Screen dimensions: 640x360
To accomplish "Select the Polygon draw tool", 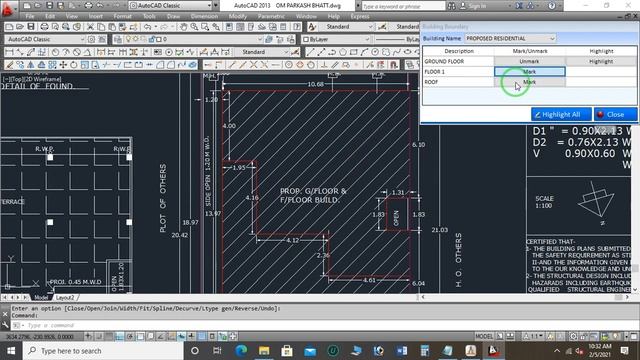I will [x=343, y=52].
